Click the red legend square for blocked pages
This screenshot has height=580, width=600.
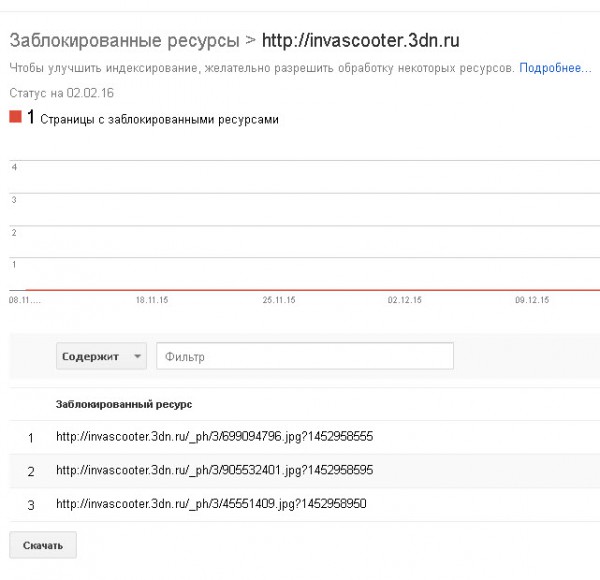coord(15,117)
